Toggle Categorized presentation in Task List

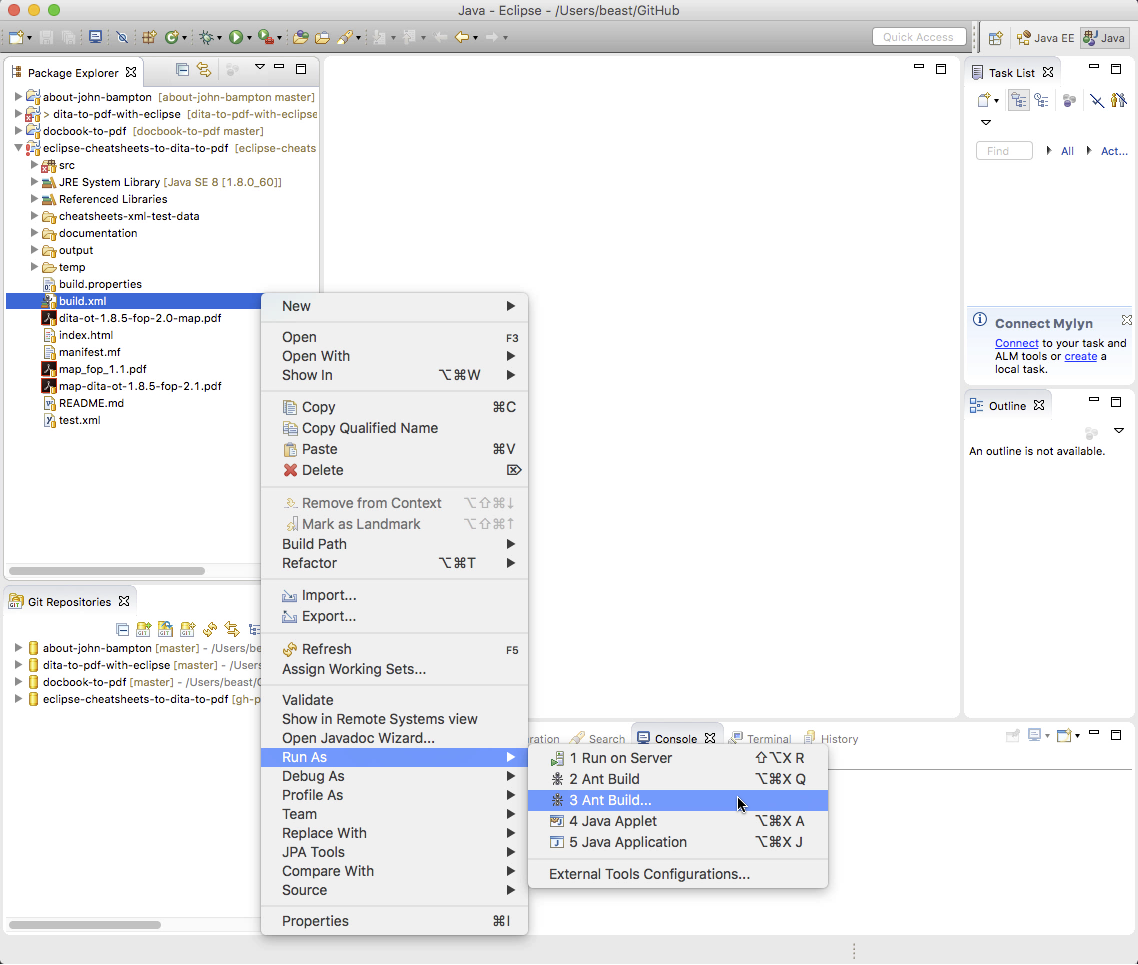pyautogui.click(x=1019, y=100)
